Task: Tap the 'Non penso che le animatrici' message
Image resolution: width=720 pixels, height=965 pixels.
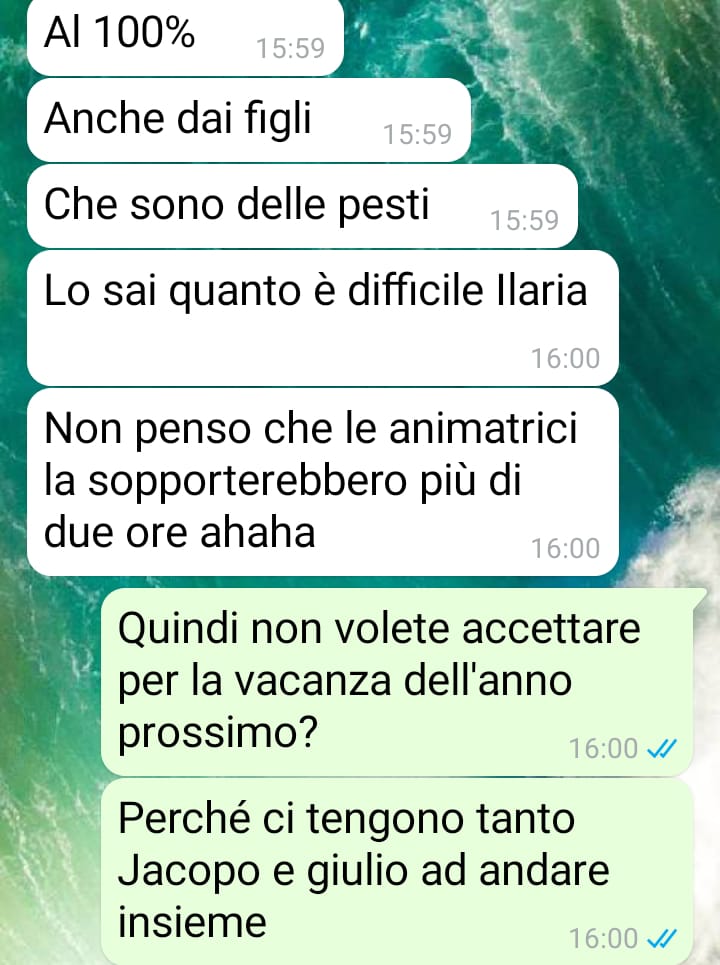Action: 322,482
